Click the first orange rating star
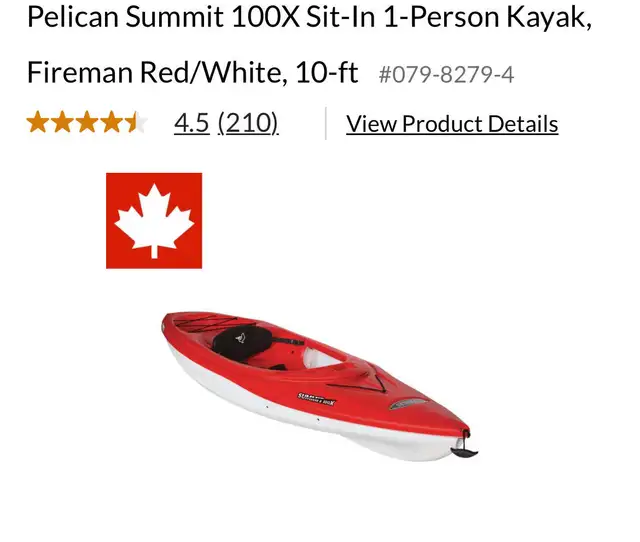The width and height of the screenshot is (640, 542). tap(38, 122)
